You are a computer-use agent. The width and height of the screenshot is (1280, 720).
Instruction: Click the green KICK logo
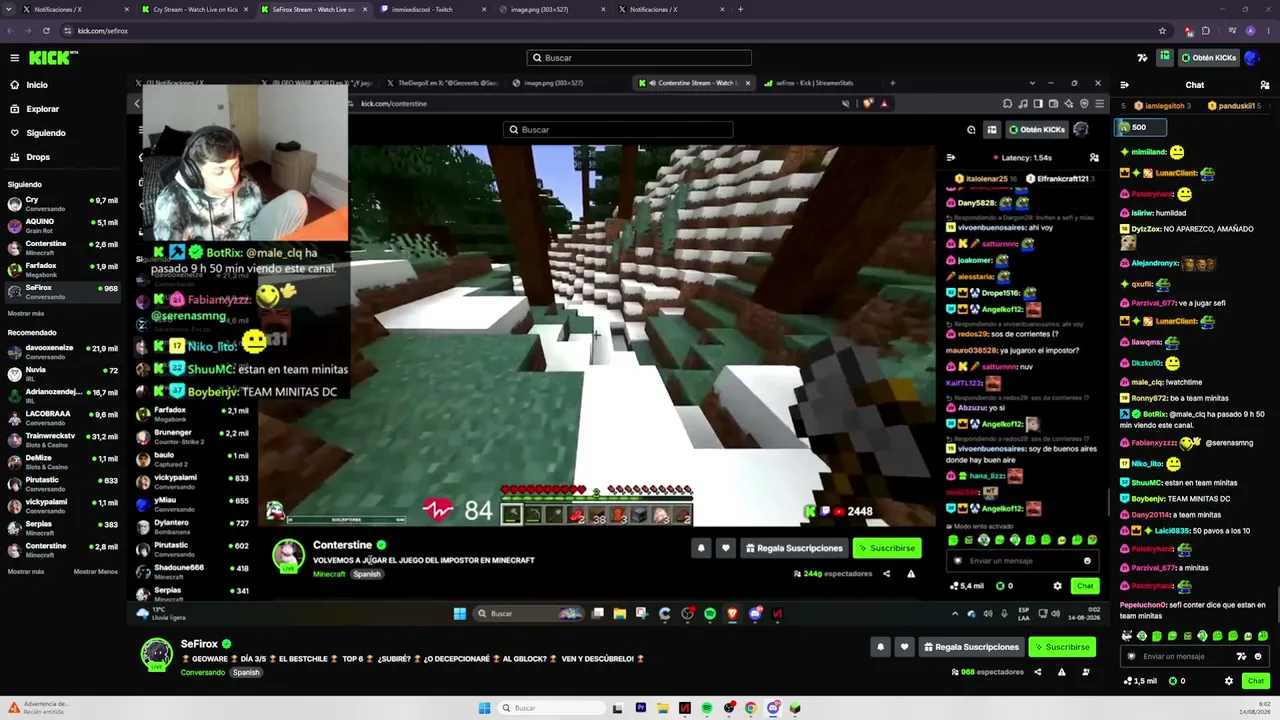pyautogui.click(x=52, y=58)
